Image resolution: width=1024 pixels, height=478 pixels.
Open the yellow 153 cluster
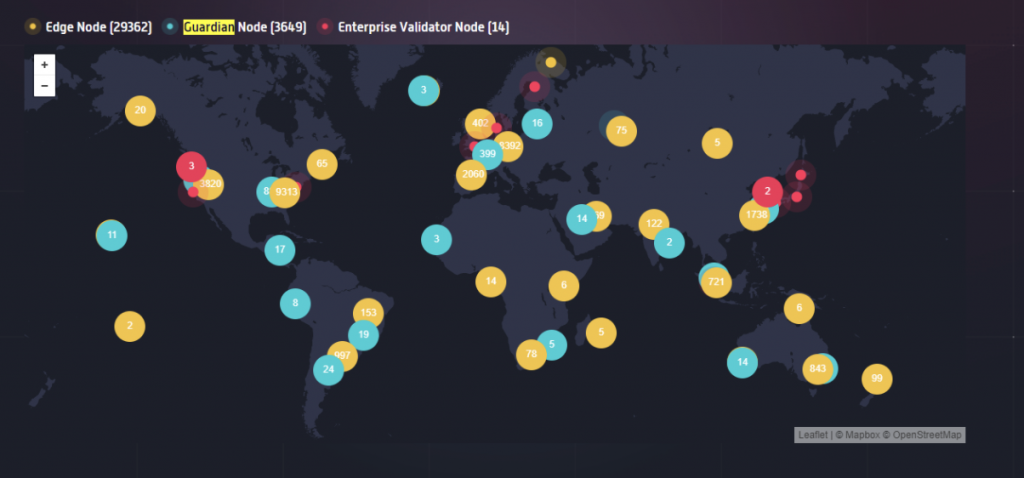click(x=368, y=313)
